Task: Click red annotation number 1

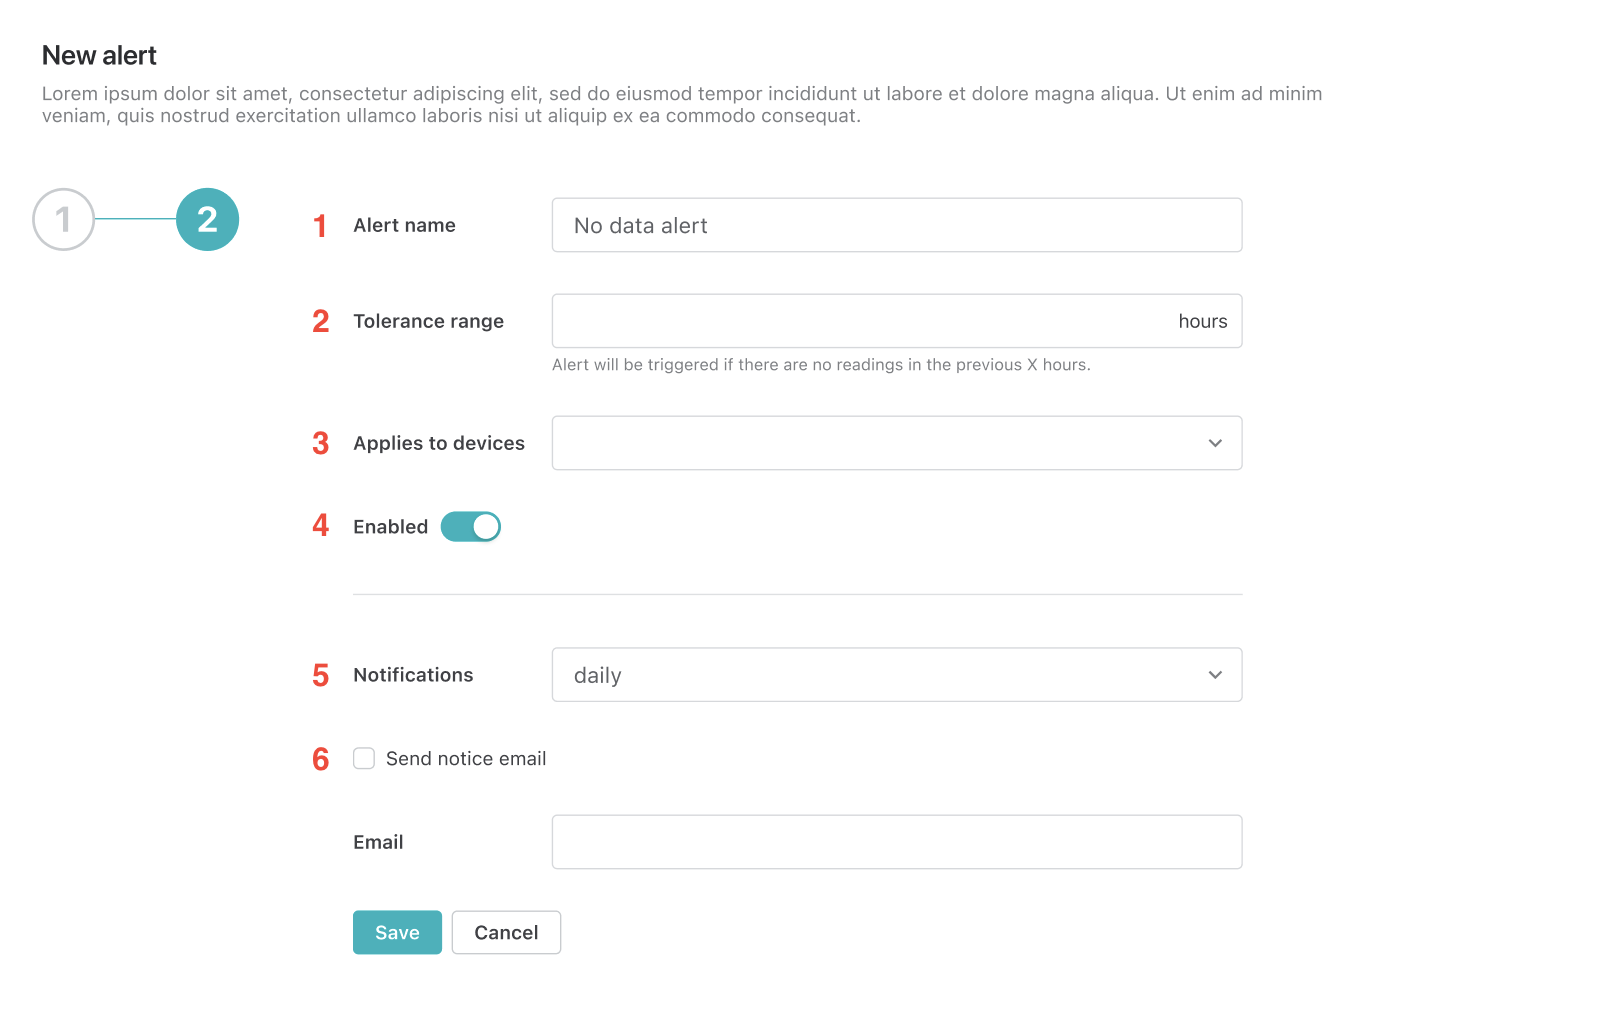Action: click(x=320, y=226)
